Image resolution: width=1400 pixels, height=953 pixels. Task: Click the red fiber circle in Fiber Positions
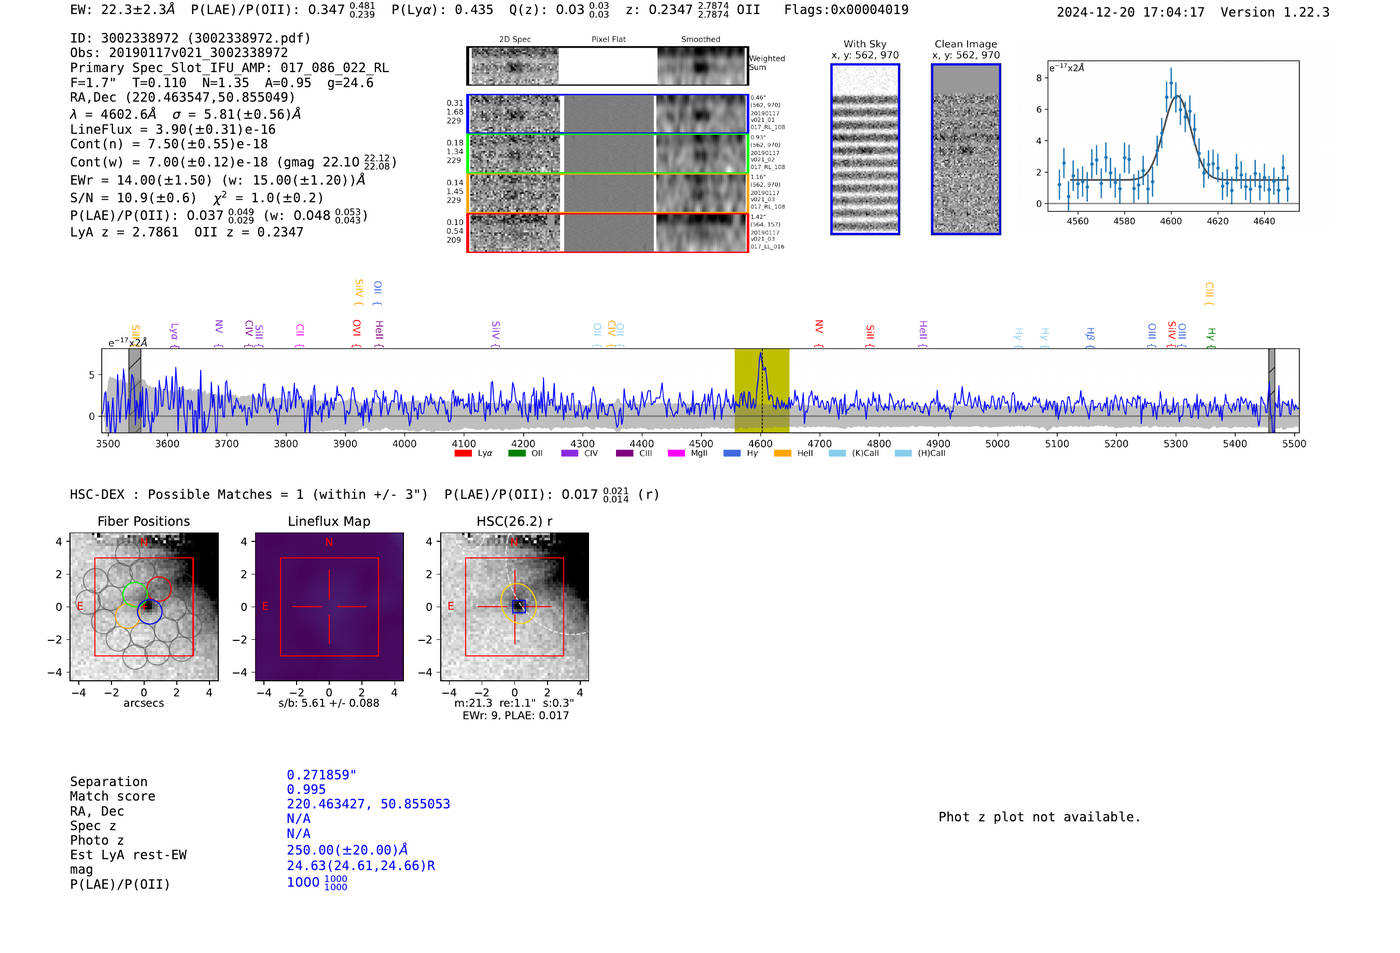pos(159,589)
